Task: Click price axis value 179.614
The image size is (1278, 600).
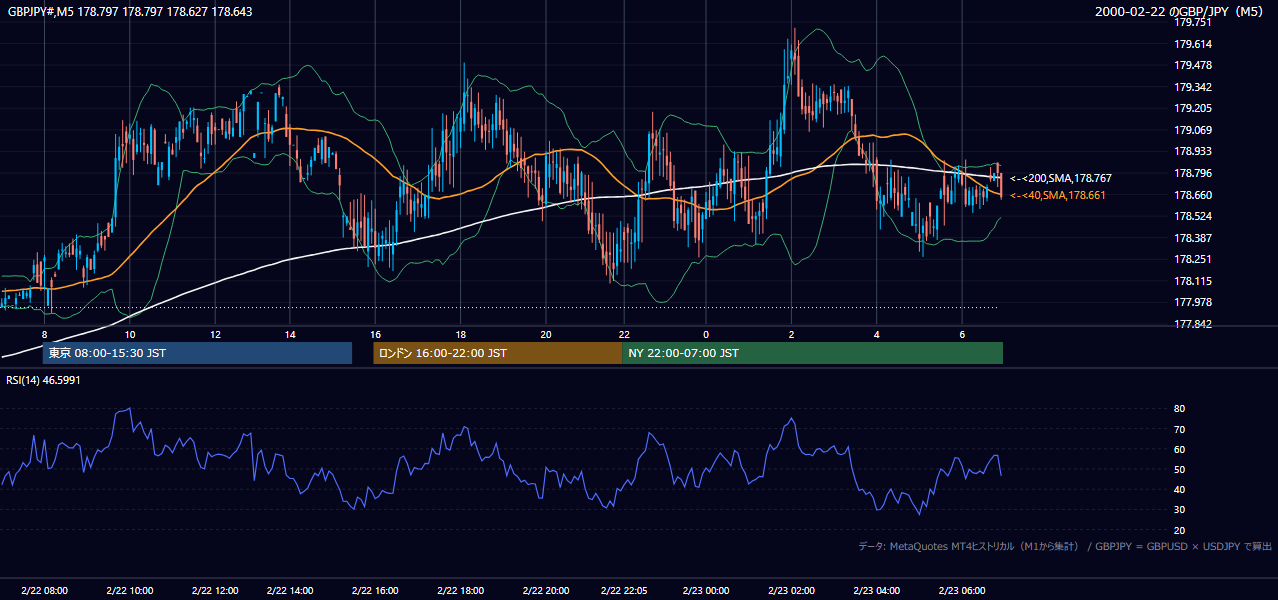Action: click(x=1193, y=44)
